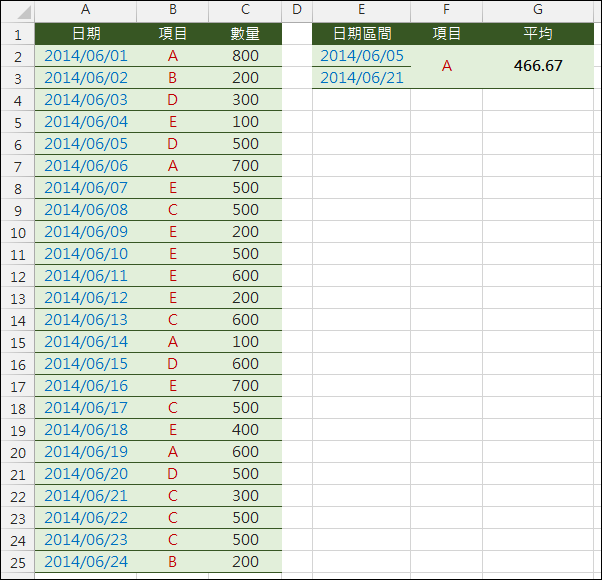Click date 2014/06/21 in column A
Viewport: 602px width, 580px height.
[x=86, y=496]
